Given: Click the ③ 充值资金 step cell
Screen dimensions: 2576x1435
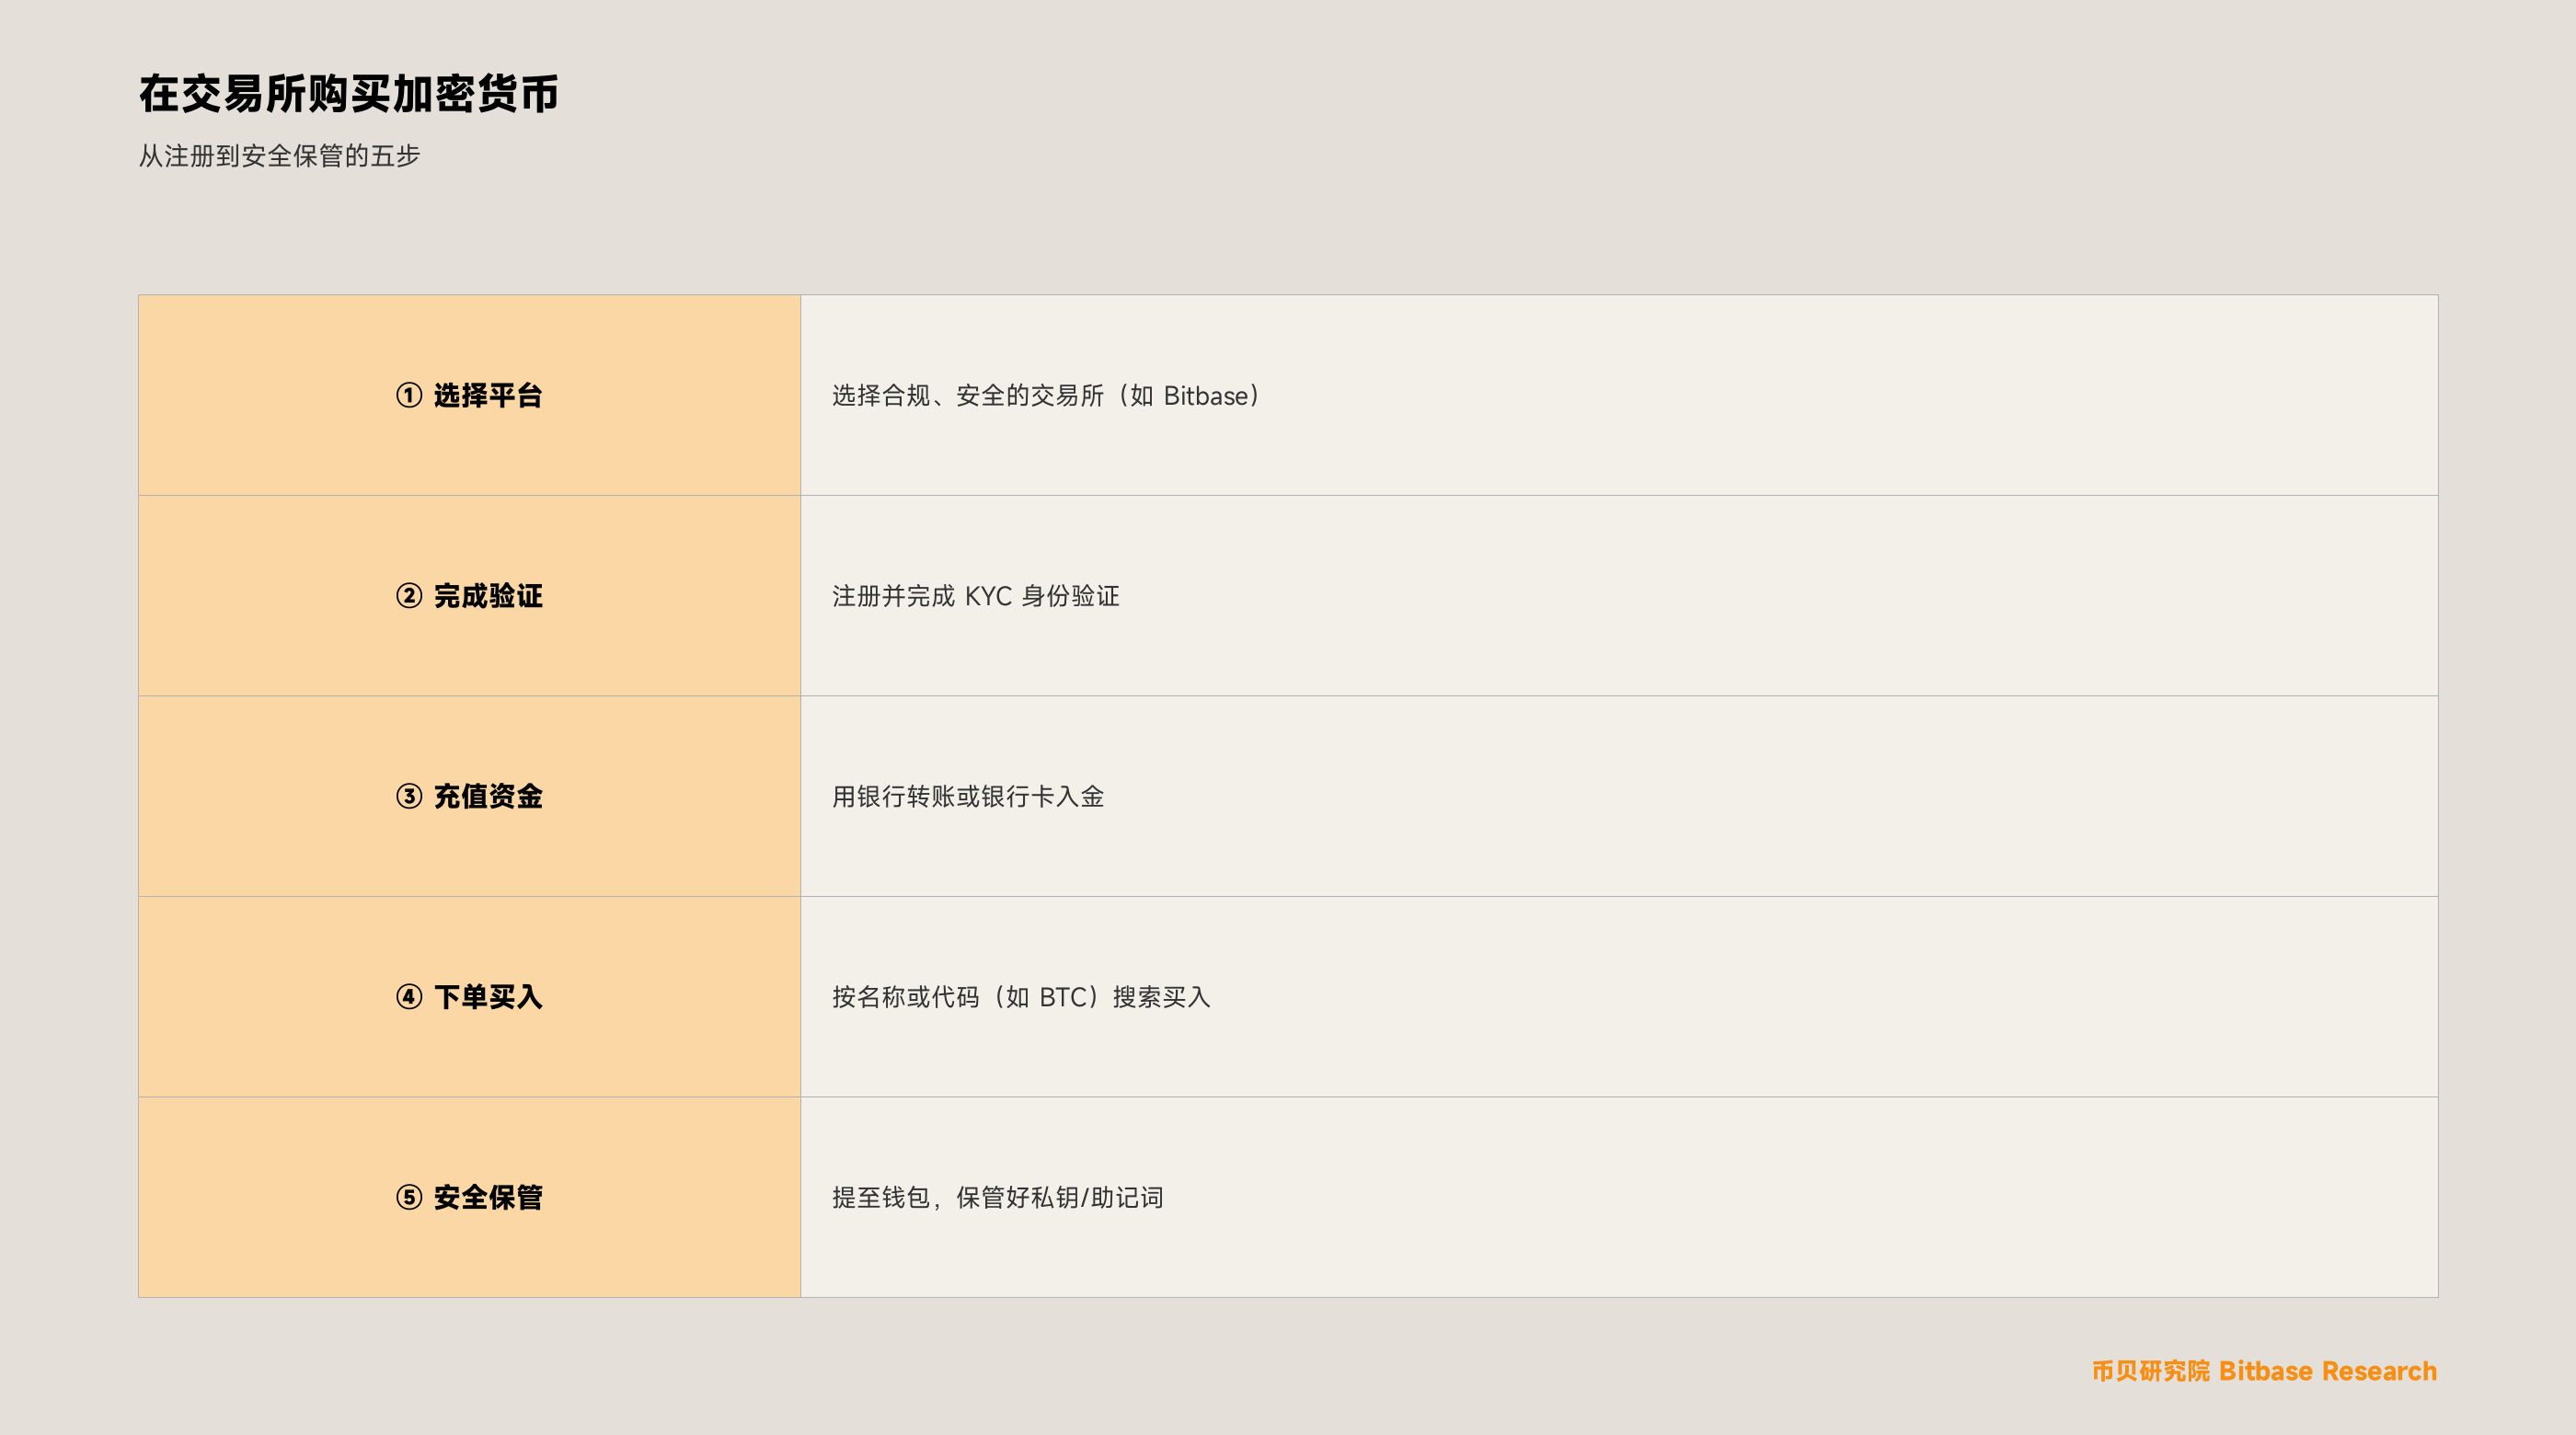Looking at the screenshot, I should click(x=469, y=796).
